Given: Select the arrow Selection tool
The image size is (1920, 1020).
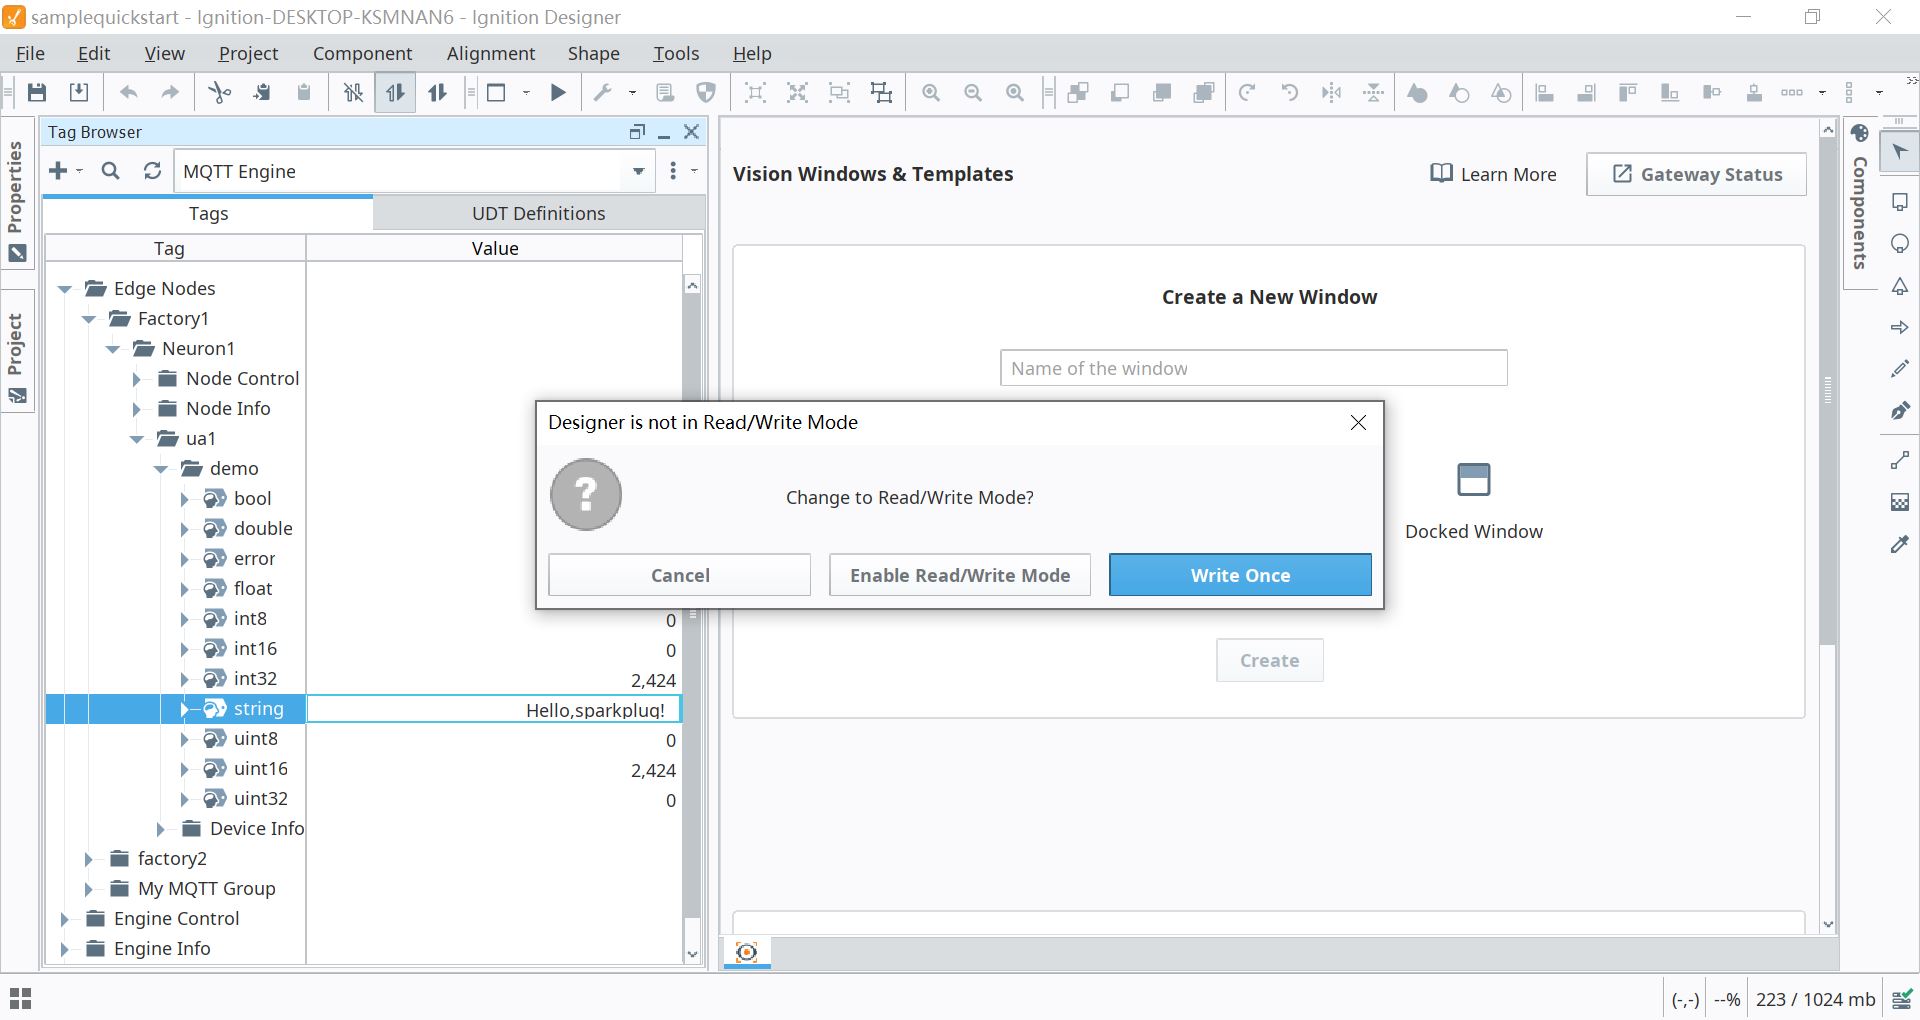Looking at the screenshot, I should pyautogui.click(x=1900, y=152).
